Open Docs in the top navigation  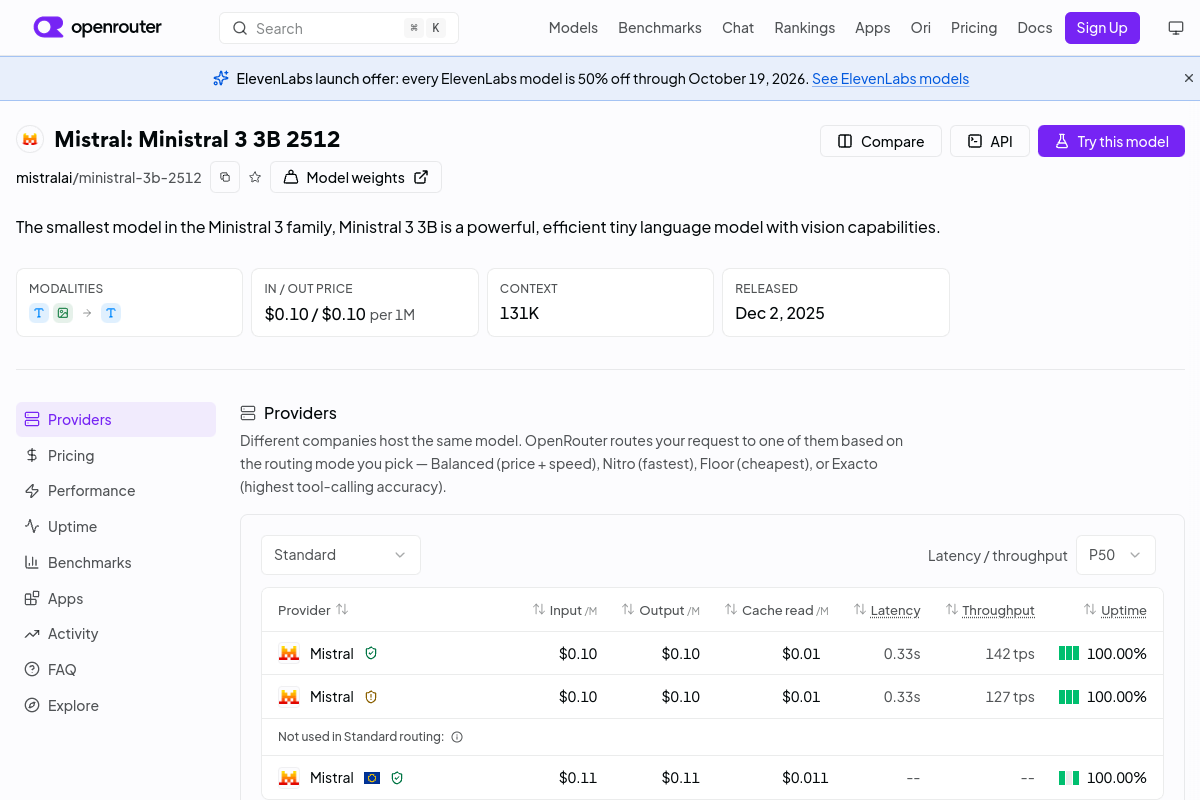pyautogui.click(x=1035, y=28)
